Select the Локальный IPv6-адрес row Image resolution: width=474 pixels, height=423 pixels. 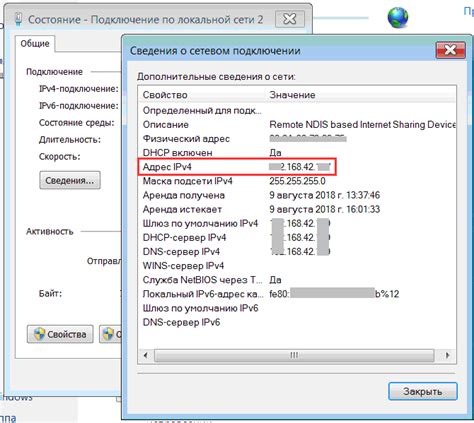click(297, 294)
